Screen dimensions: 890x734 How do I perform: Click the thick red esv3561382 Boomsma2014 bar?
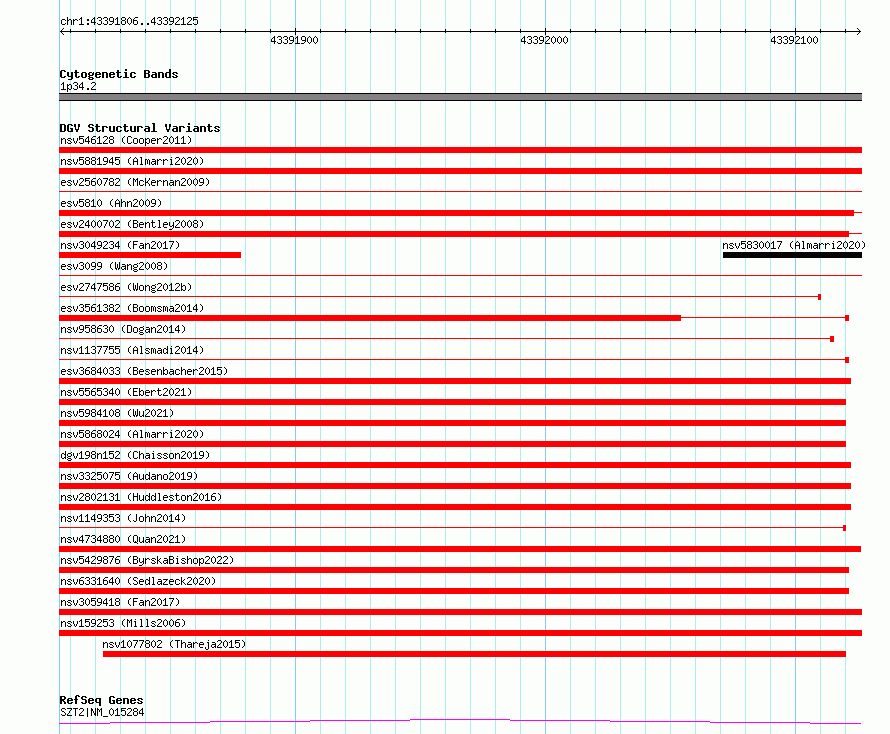point(370,318)
